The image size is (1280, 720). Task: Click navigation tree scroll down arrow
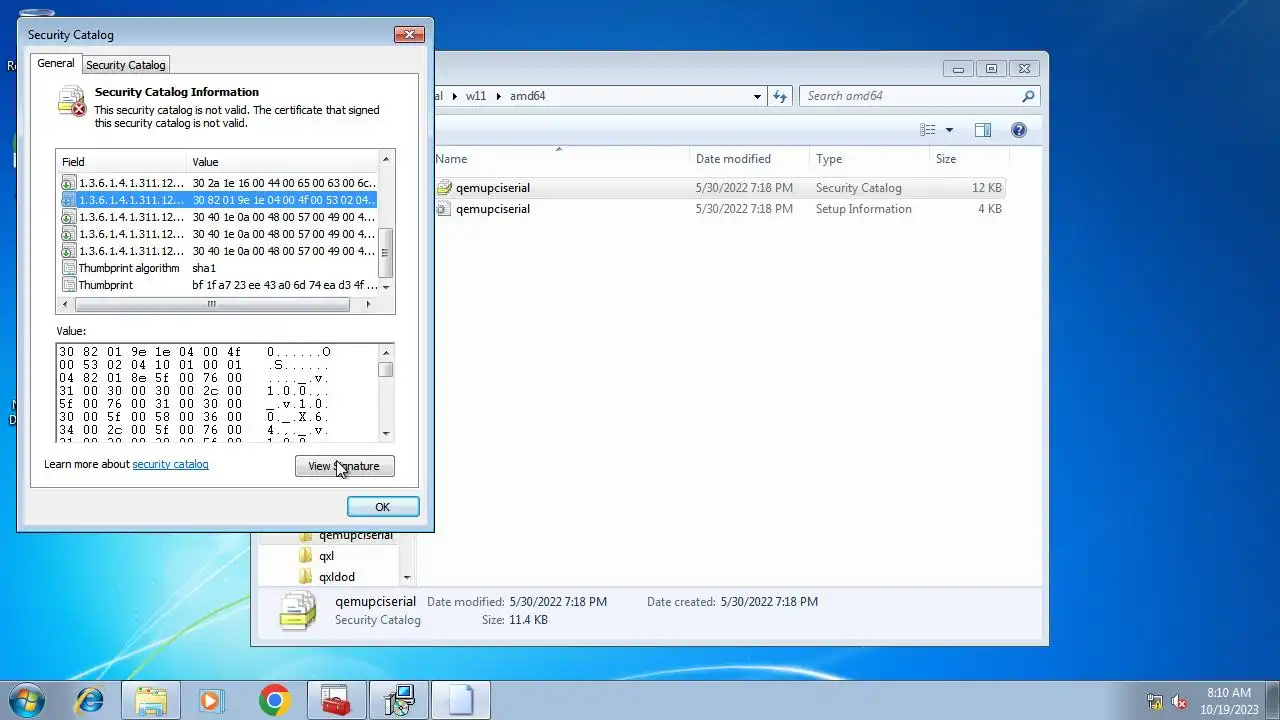click(406, 577)
